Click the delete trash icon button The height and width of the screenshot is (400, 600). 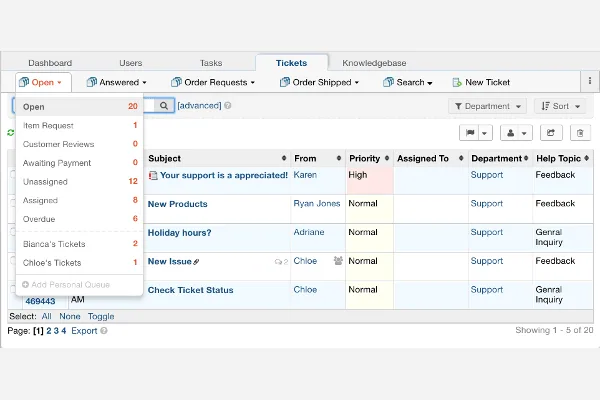click(580, 133)
